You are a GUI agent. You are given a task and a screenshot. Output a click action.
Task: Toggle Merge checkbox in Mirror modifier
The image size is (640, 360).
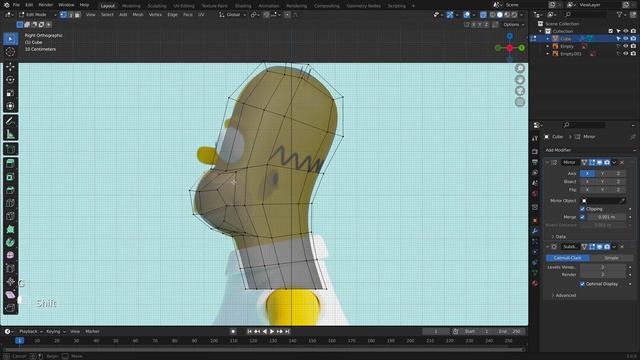(582, 217)
